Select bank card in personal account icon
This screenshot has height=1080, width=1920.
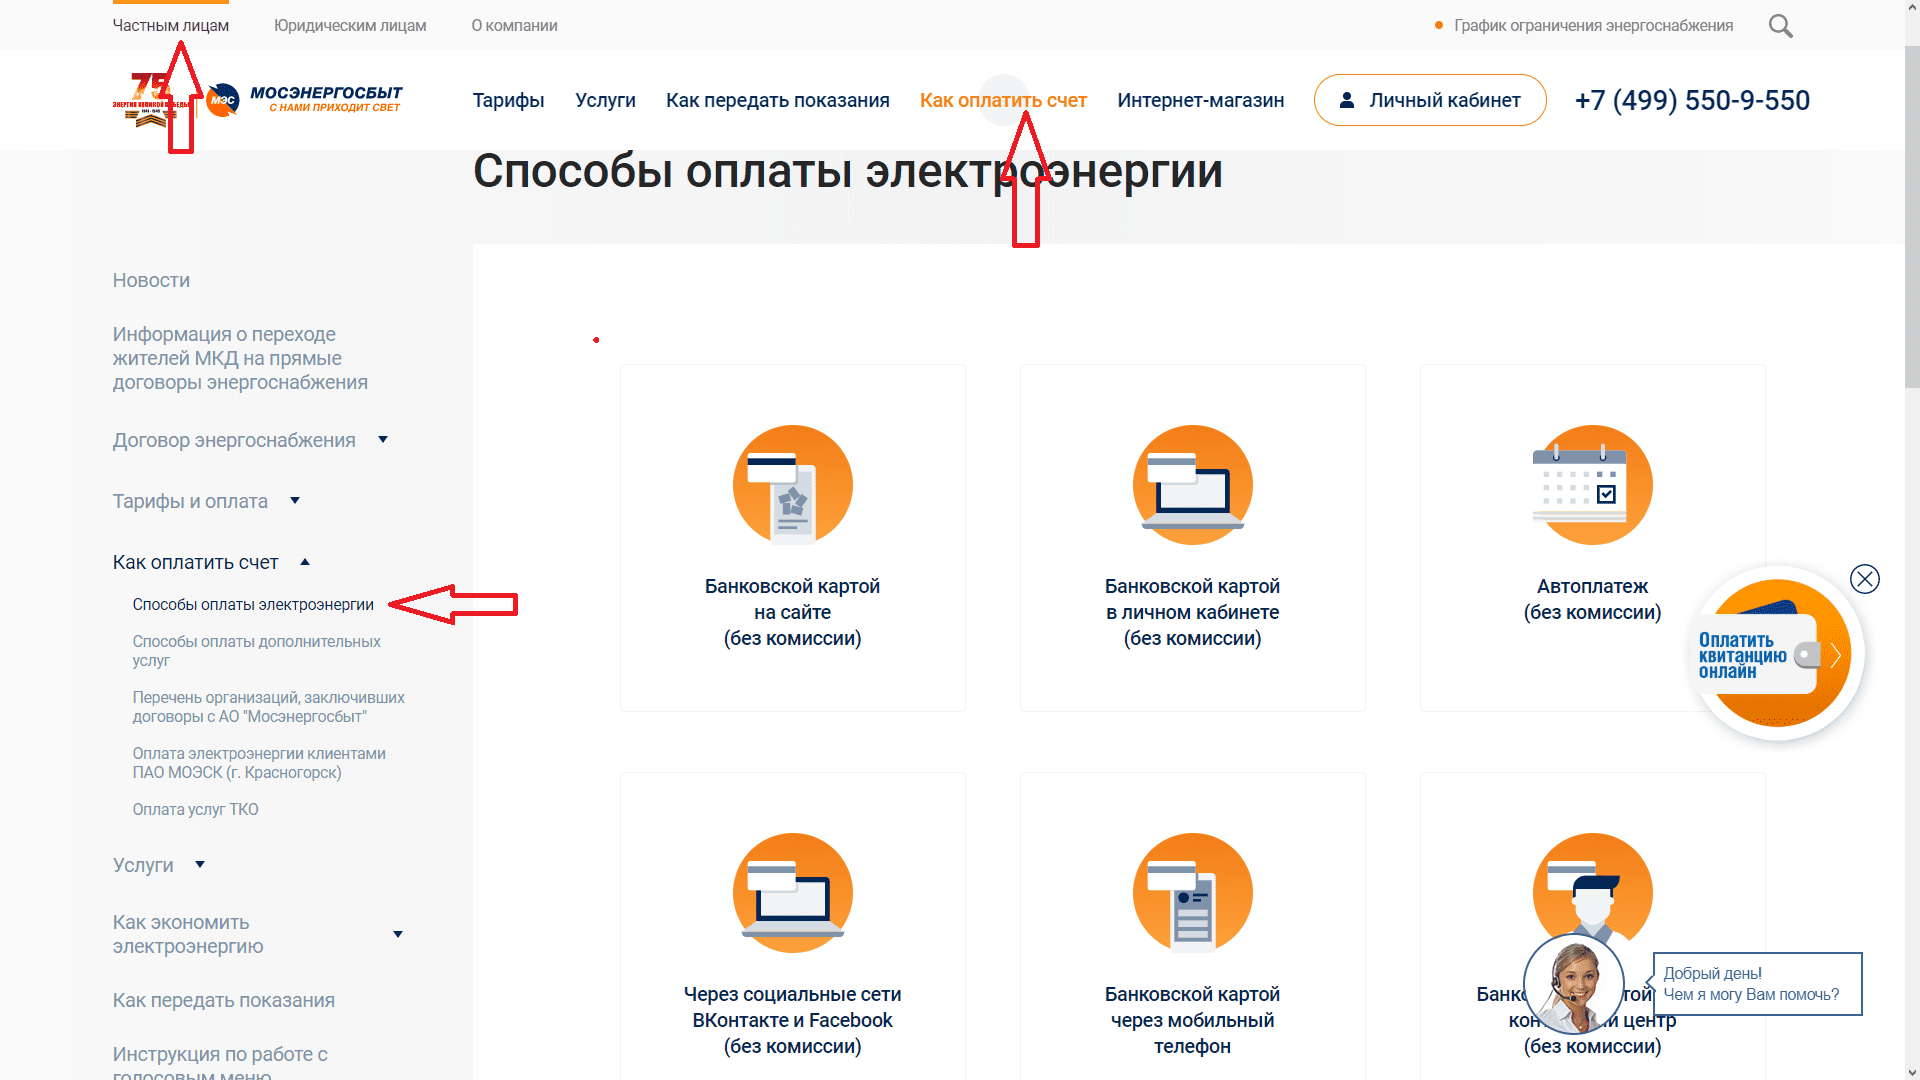coord(1192,485)
